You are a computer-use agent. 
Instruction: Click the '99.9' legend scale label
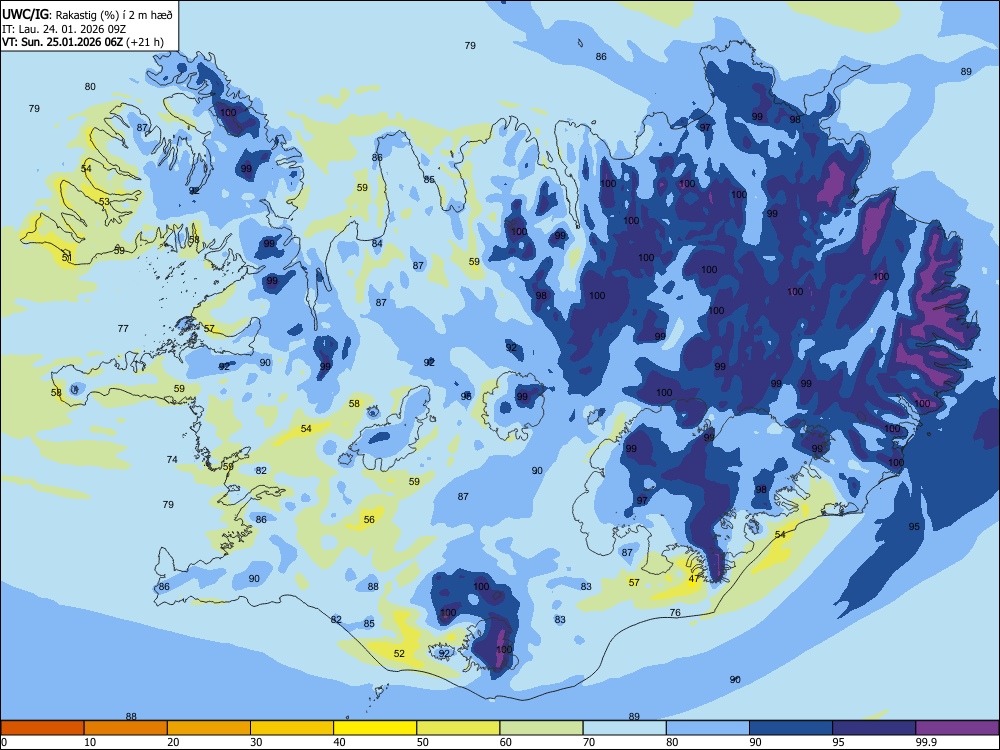[x=925, y=742]
